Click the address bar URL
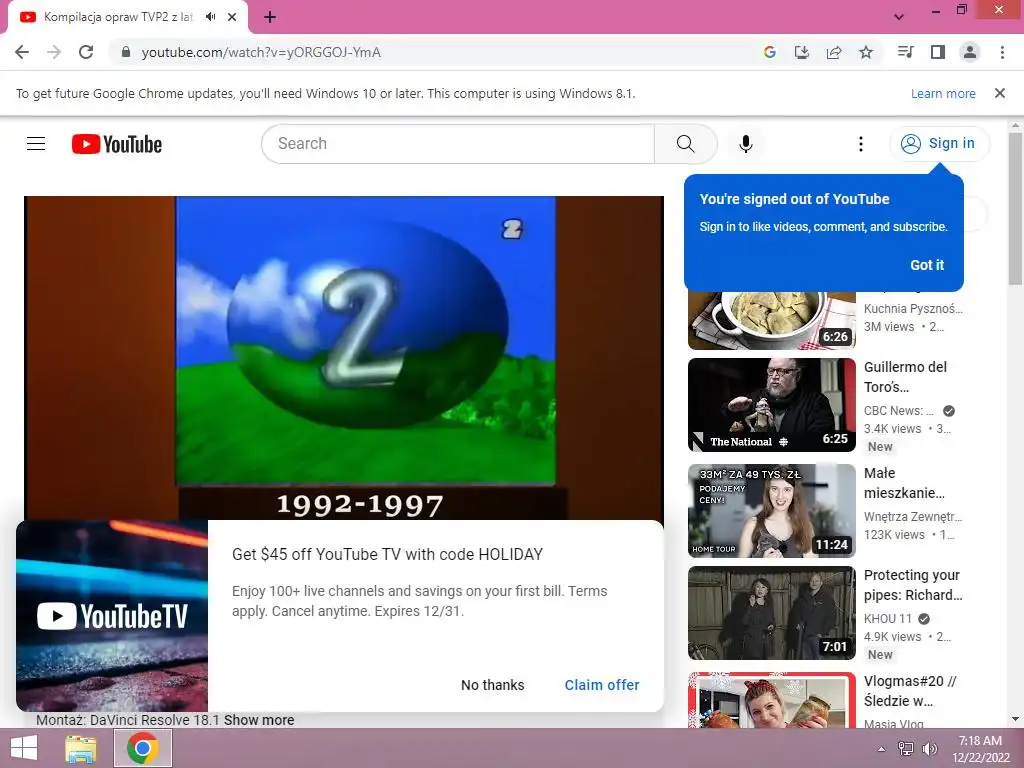This screenshot has height=768, width=1024. 261,52
